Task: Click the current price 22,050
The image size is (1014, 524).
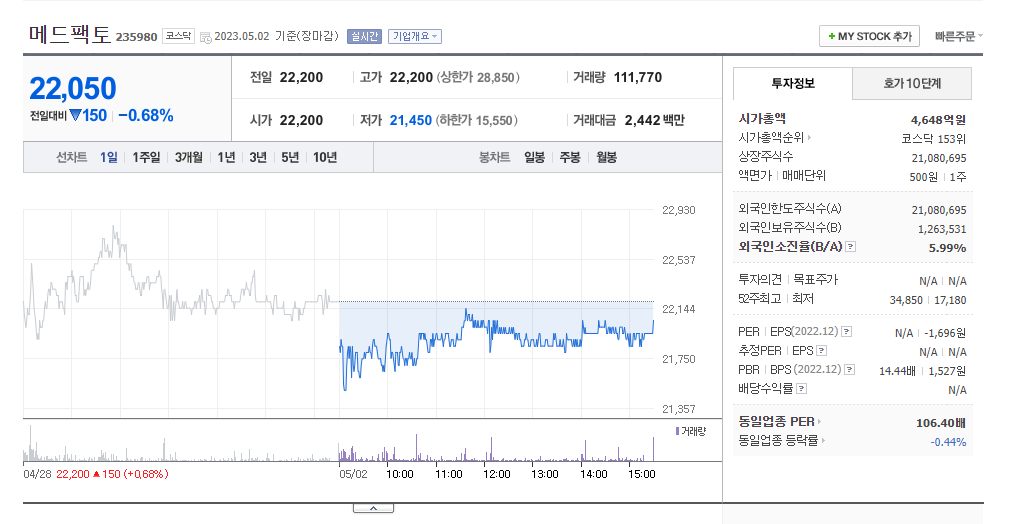Action: 72,89
